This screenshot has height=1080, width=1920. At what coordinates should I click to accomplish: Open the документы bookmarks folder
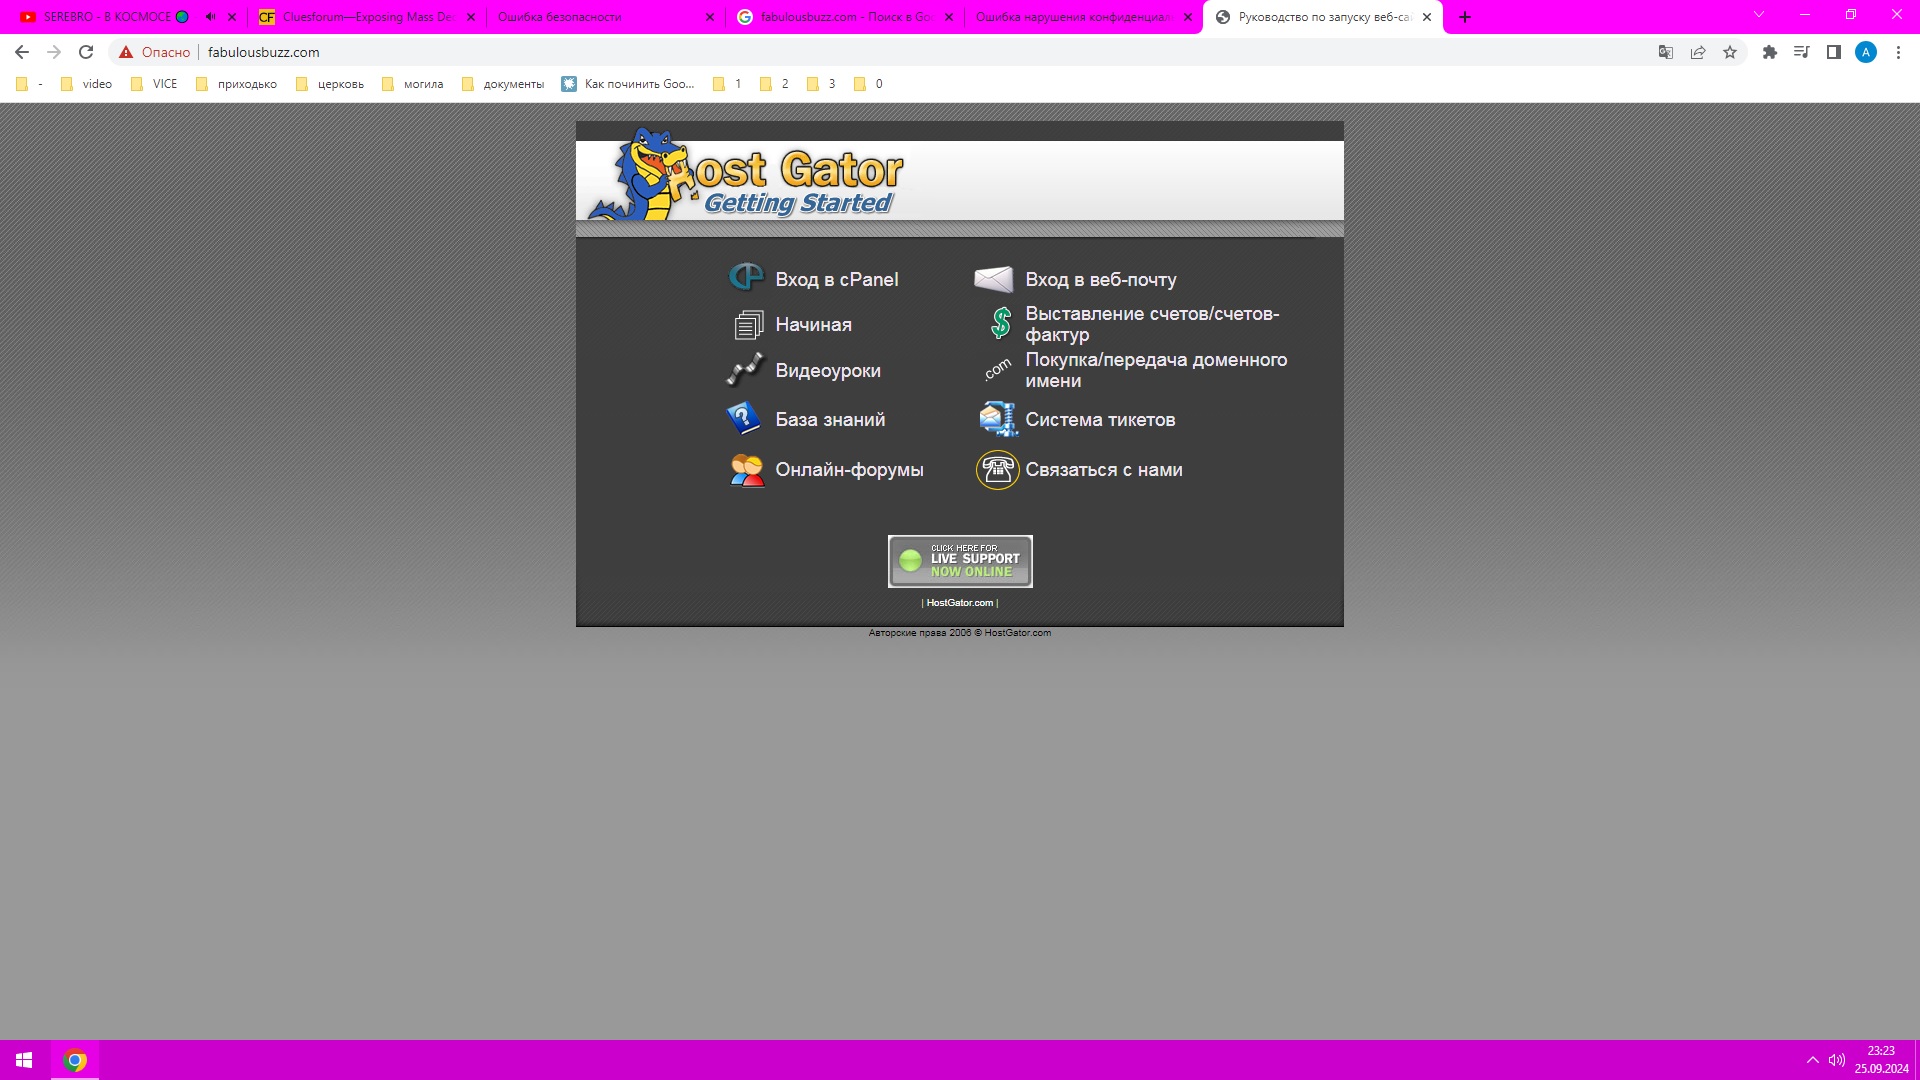(503, 84)
